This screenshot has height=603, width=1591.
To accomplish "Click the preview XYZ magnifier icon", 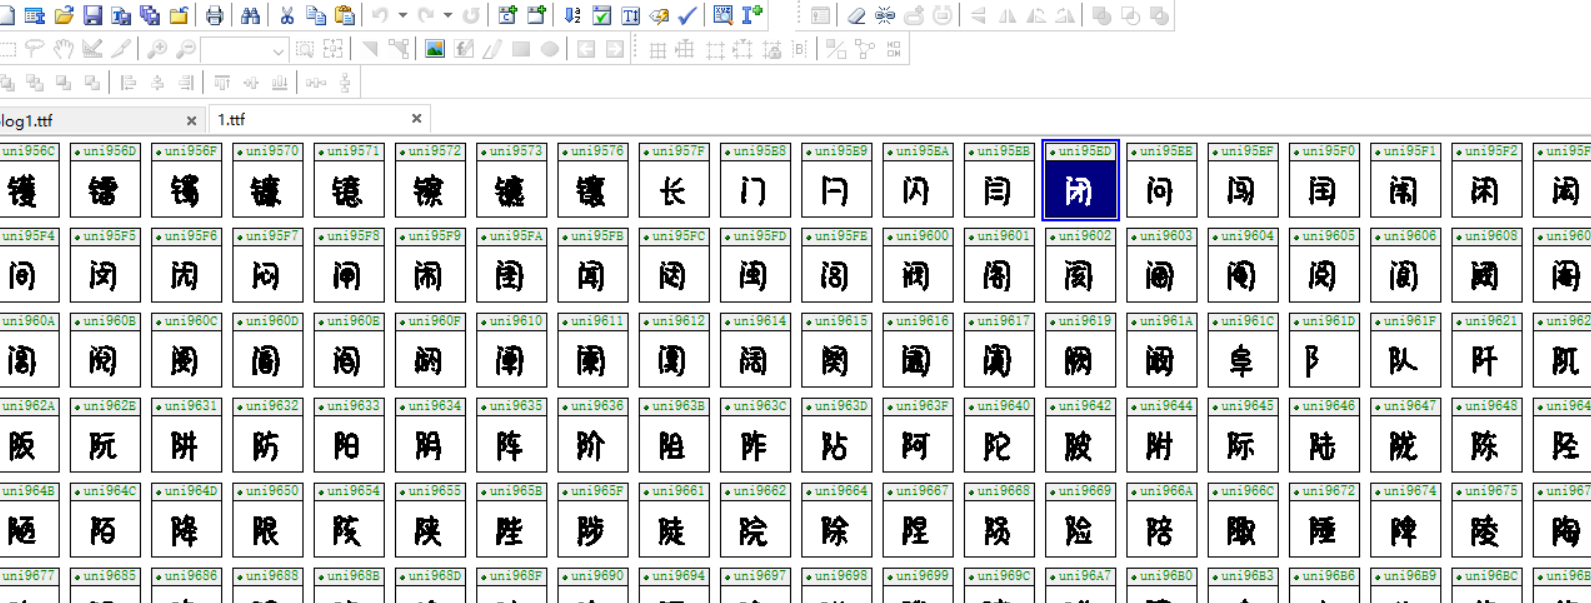I will (x=722, y=15).
